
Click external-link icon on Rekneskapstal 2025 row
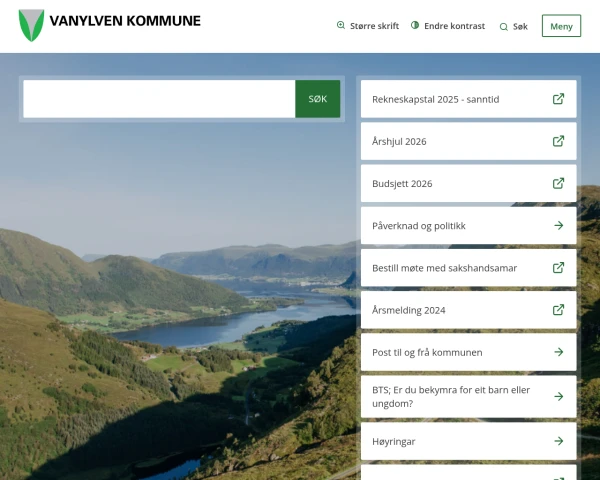click(558, 99)
